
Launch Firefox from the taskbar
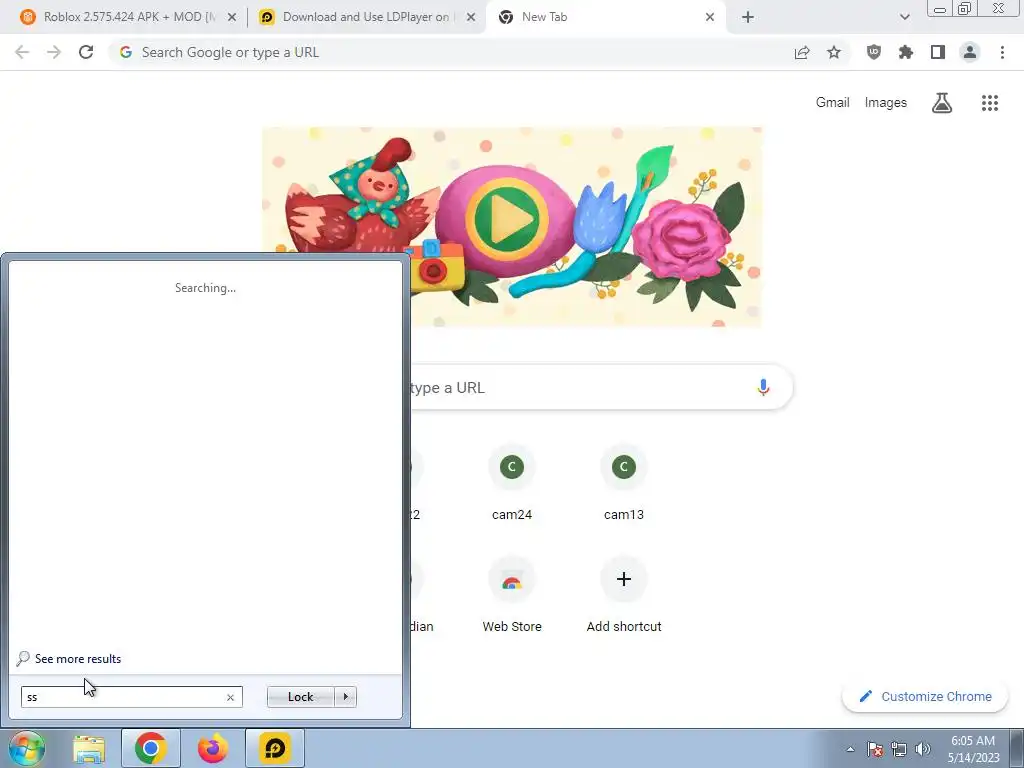pyautogui.click(x=213, y=748)
